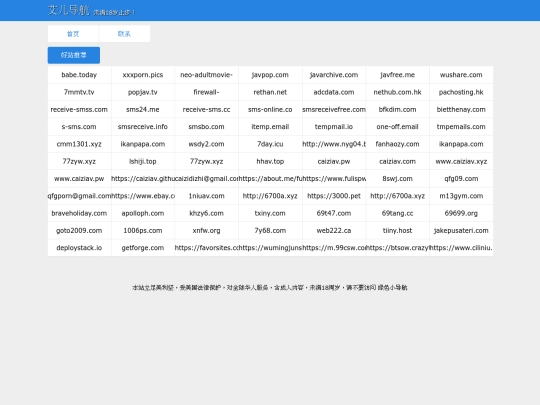Viewport: 540px width, 405px height.
Task: Open the 7day.icu link
Action: tap(270, 144)
